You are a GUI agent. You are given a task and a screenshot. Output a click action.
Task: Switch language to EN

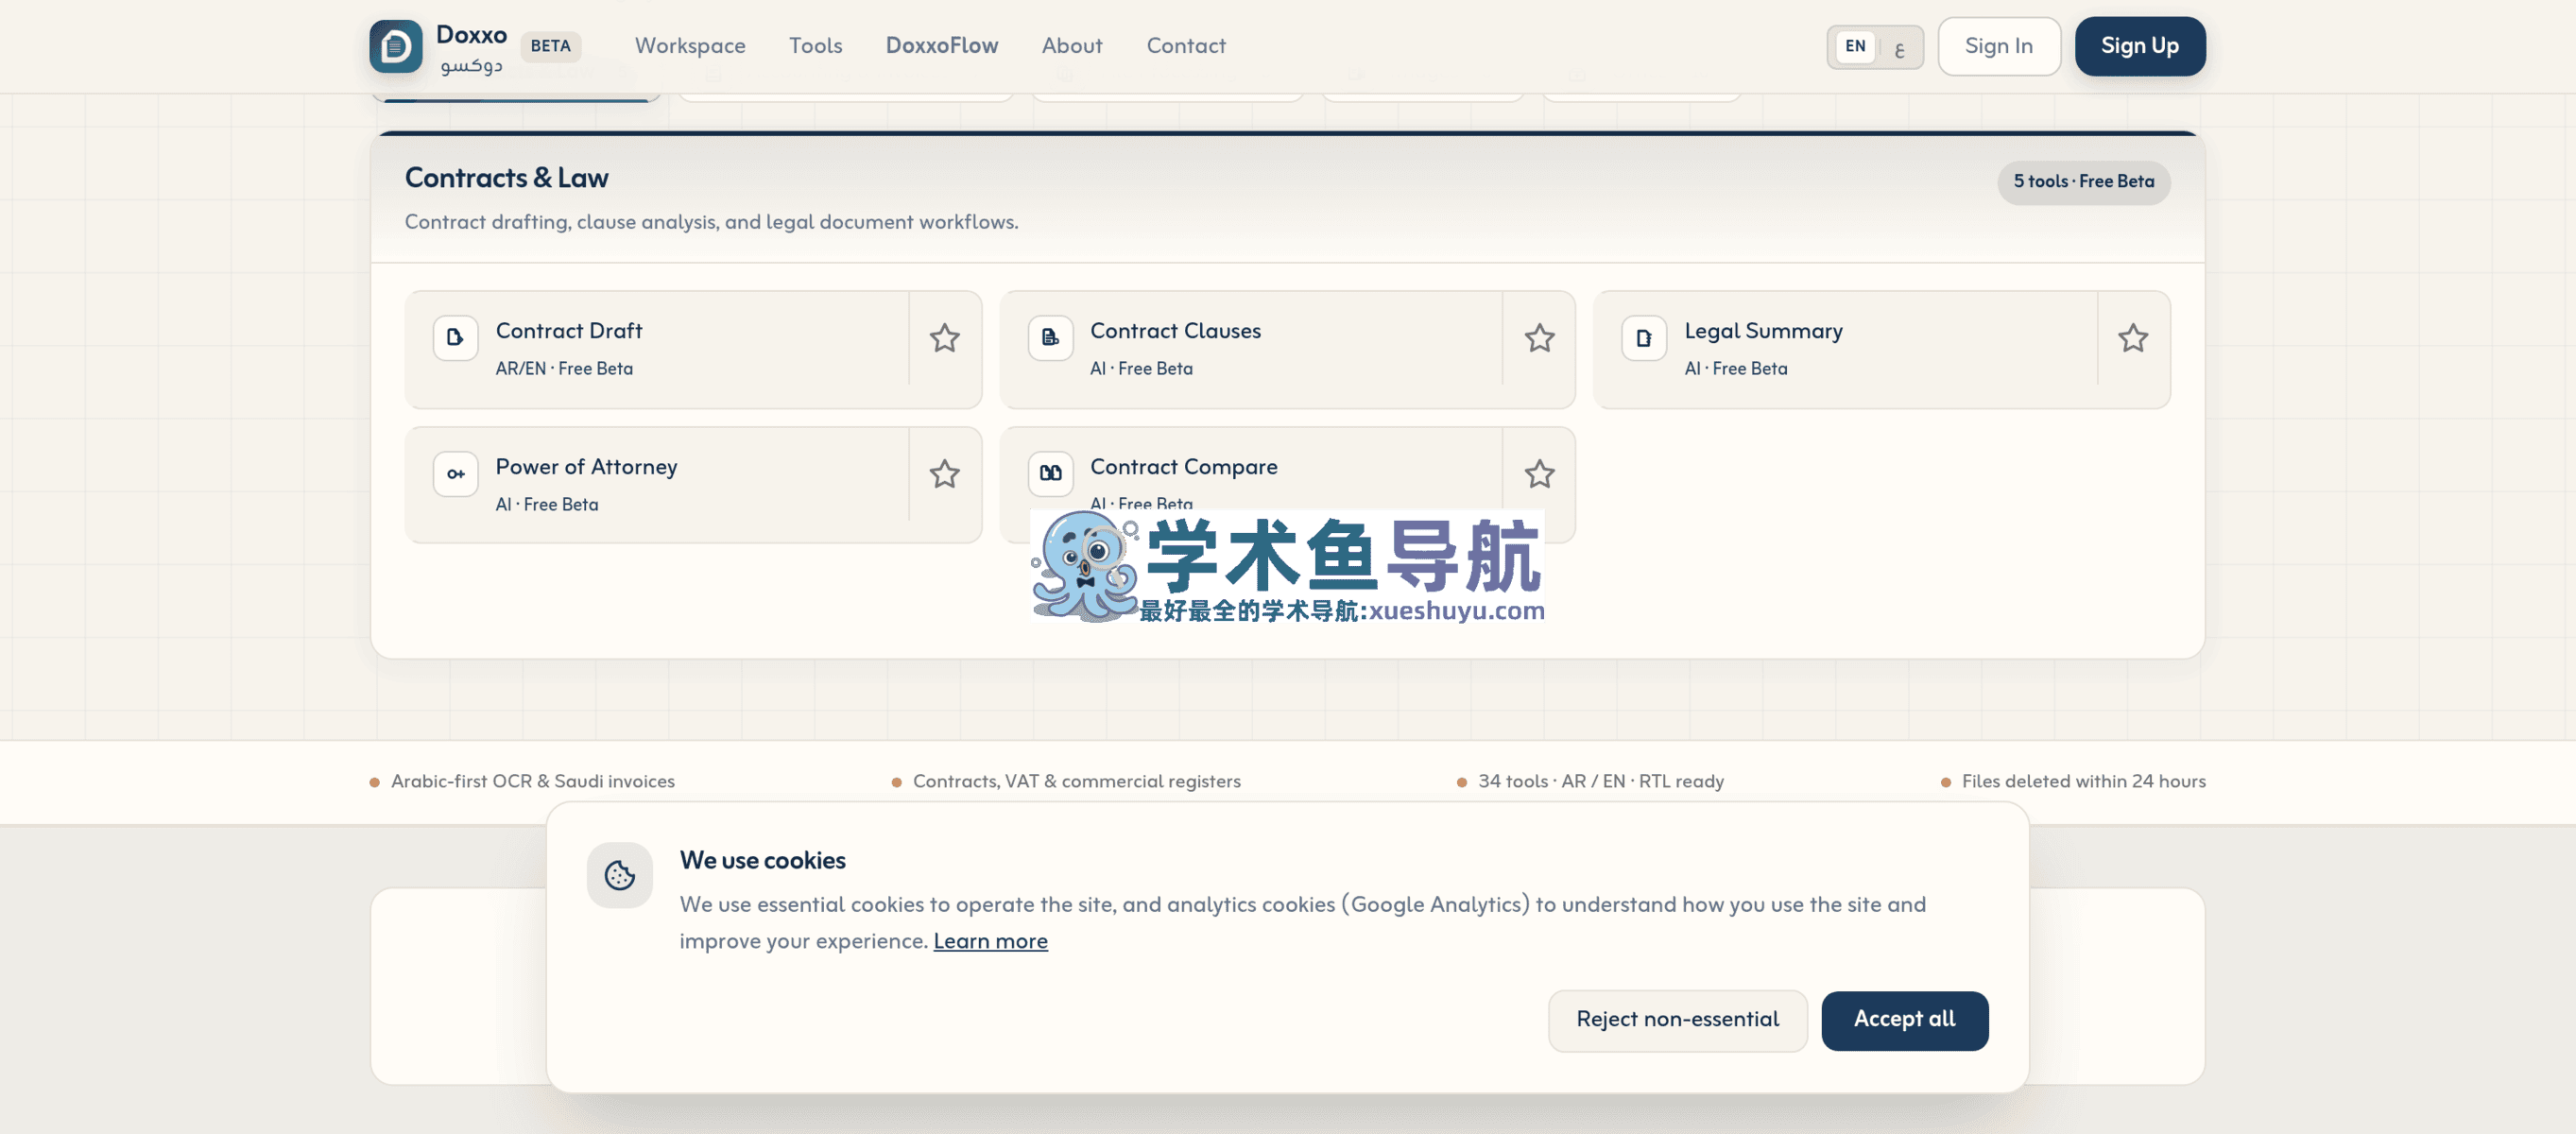pos(1855,46)
